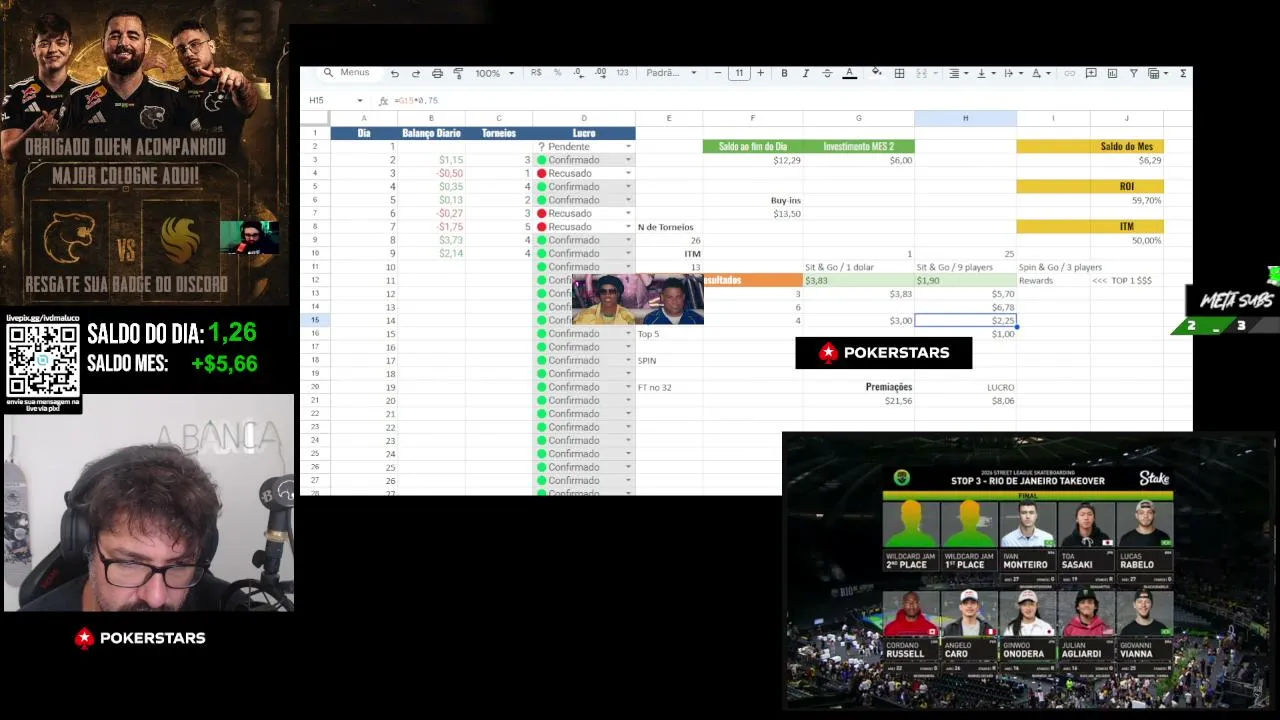Open the Pendente status dropdown in row 2

(629, 147)
